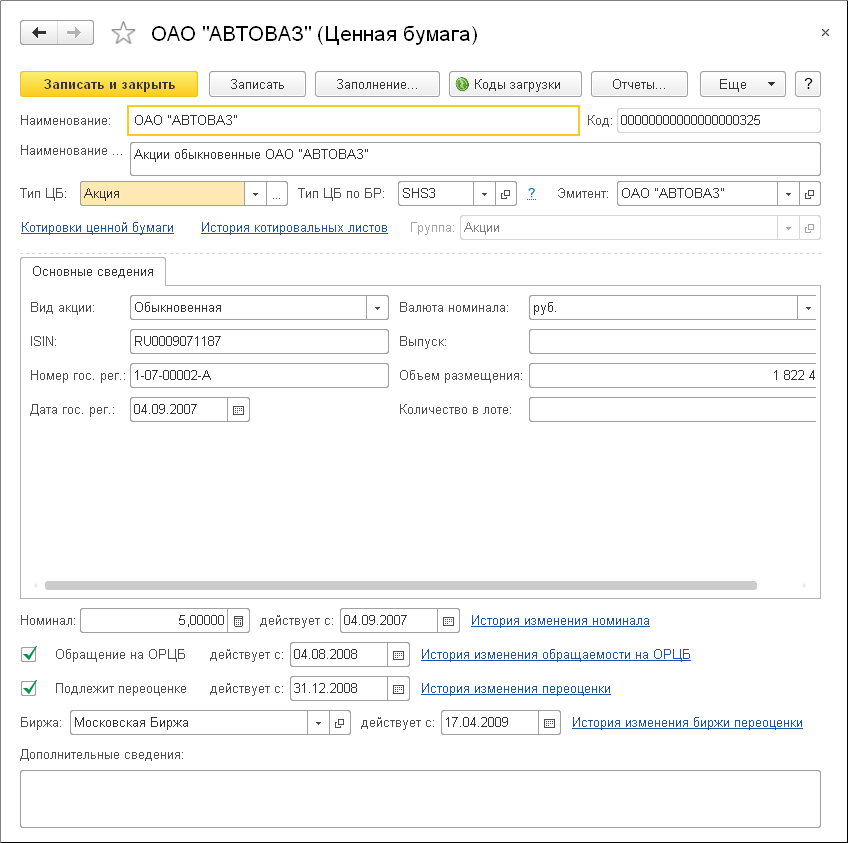Open the Еще menu button
The width and height of the screenshot is (848, 843).
(x=743, y=84)
